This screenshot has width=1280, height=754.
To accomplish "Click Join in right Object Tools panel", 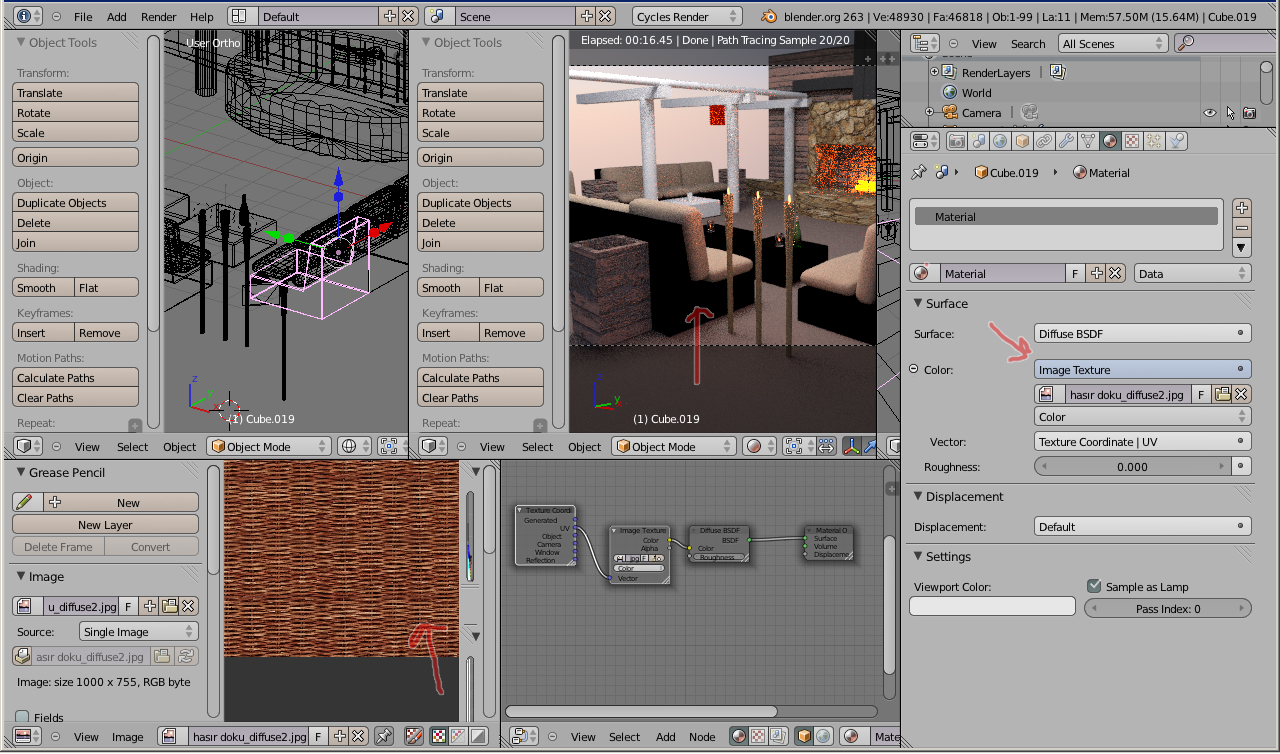I will (x=480, y=242).
